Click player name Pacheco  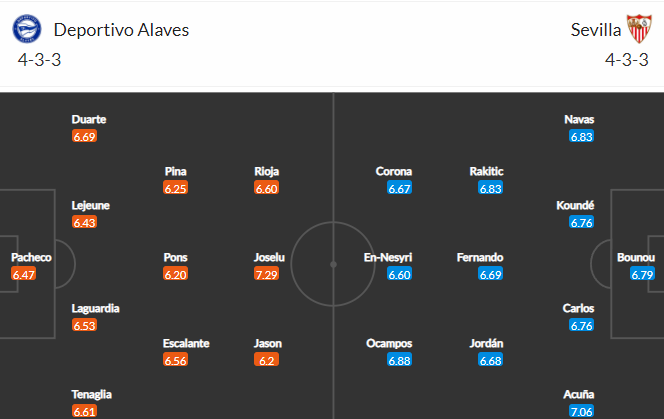coord(31,258)
